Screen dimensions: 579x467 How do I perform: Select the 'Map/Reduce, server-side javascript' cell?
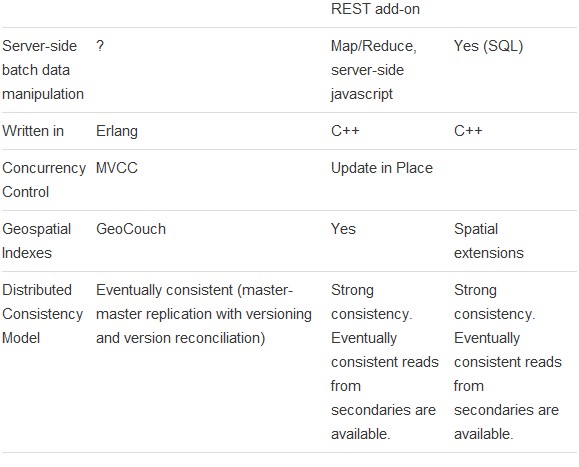(x=374, y=70)
